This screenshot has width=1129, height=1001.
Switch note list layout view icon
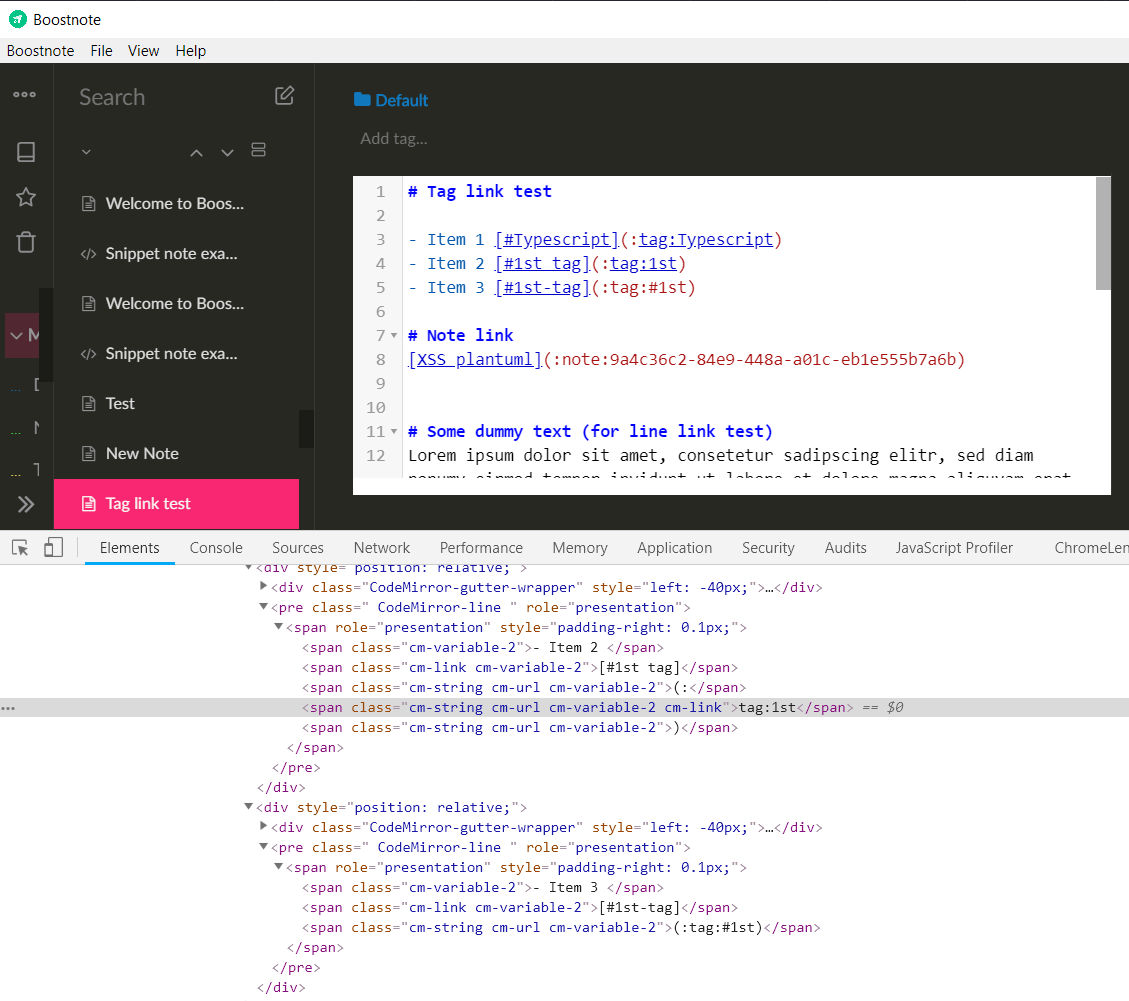tap(258, 150)
